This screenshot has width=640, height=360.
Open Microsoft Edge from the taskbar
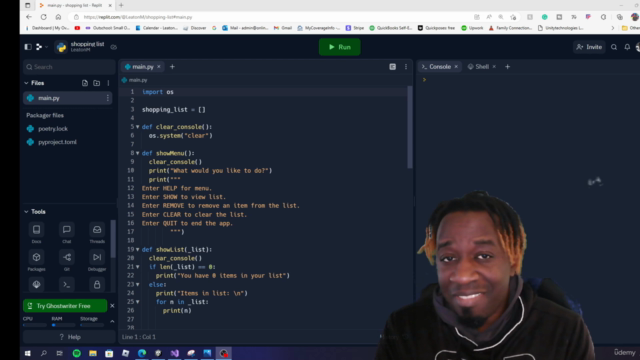pos(142,353)
